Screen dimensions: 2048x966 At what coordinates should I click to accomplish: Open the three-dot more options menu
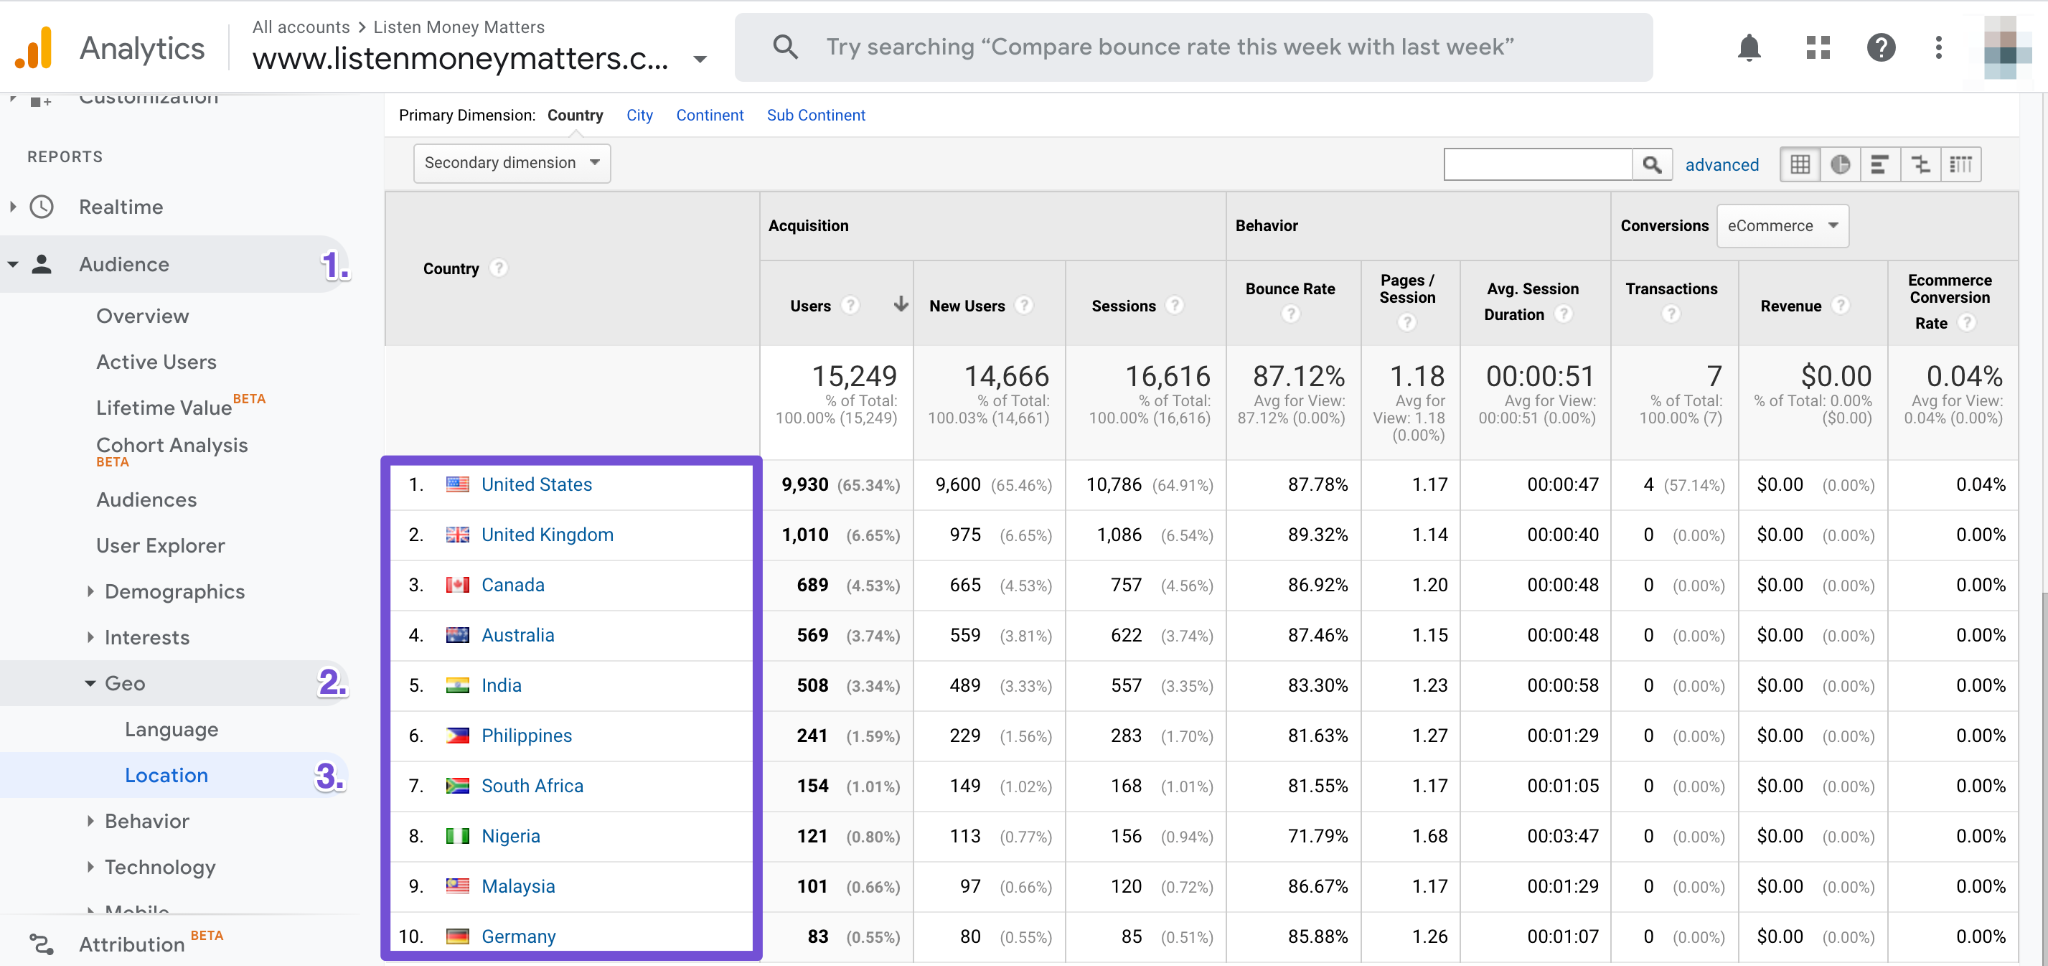point(1939,47)
